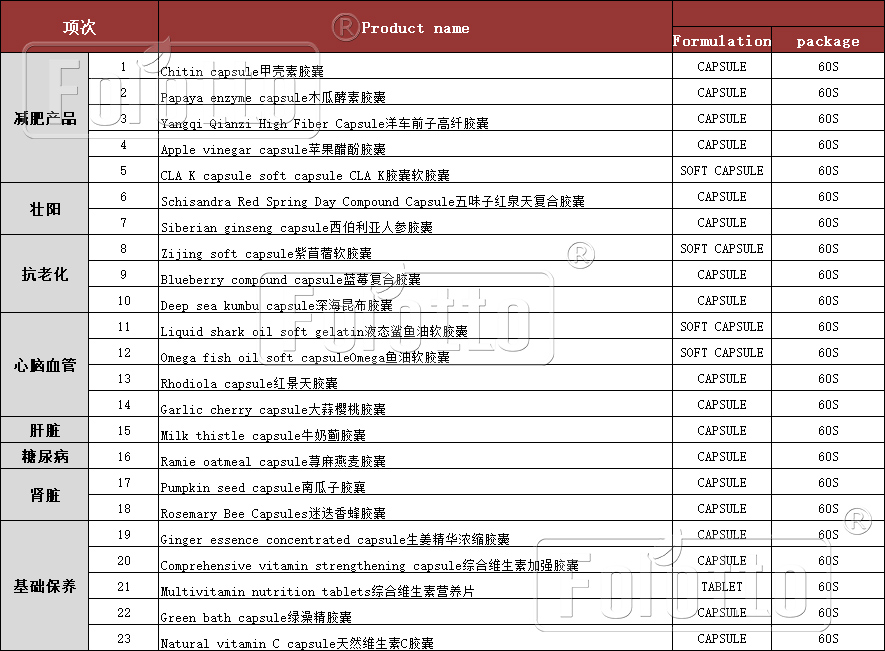Click the "Rhodiola capsule" cell

point(415,378)
